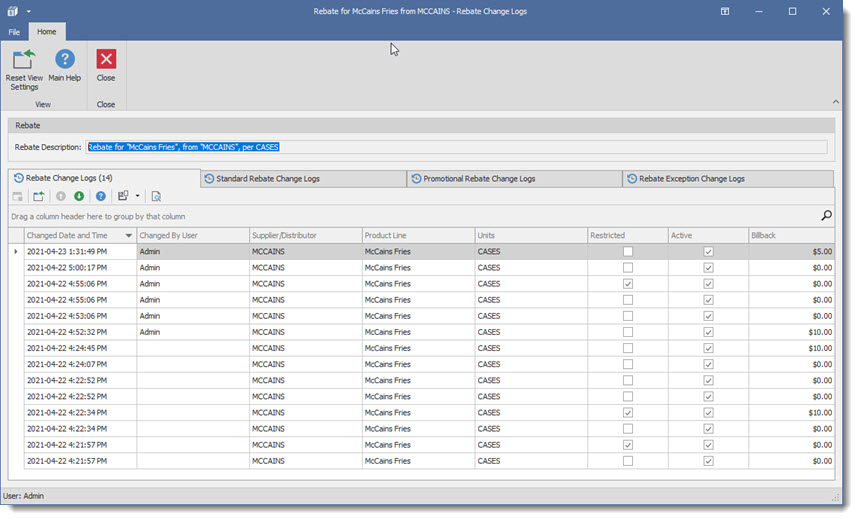Screen dimensions: 858x520
Task: Click the green down arrow toolbar icon
Action: click(79, 196)
